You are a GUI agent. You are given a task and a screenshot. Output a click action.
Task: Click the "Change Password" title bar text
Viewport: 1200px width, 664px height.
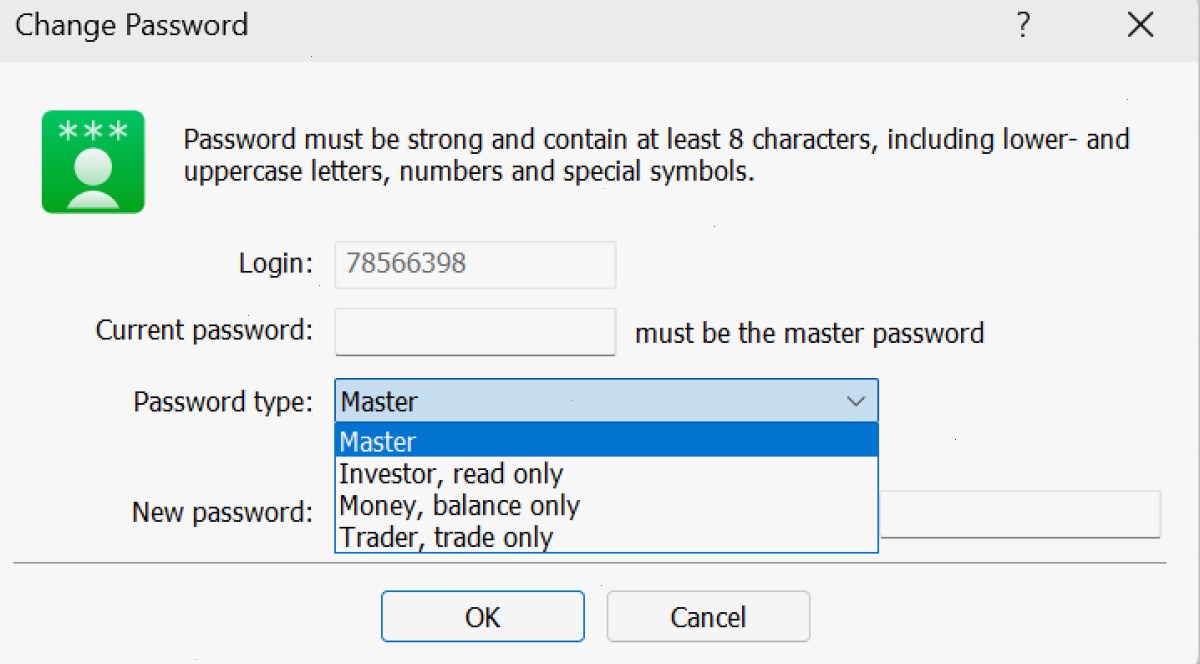coord(131,25)
